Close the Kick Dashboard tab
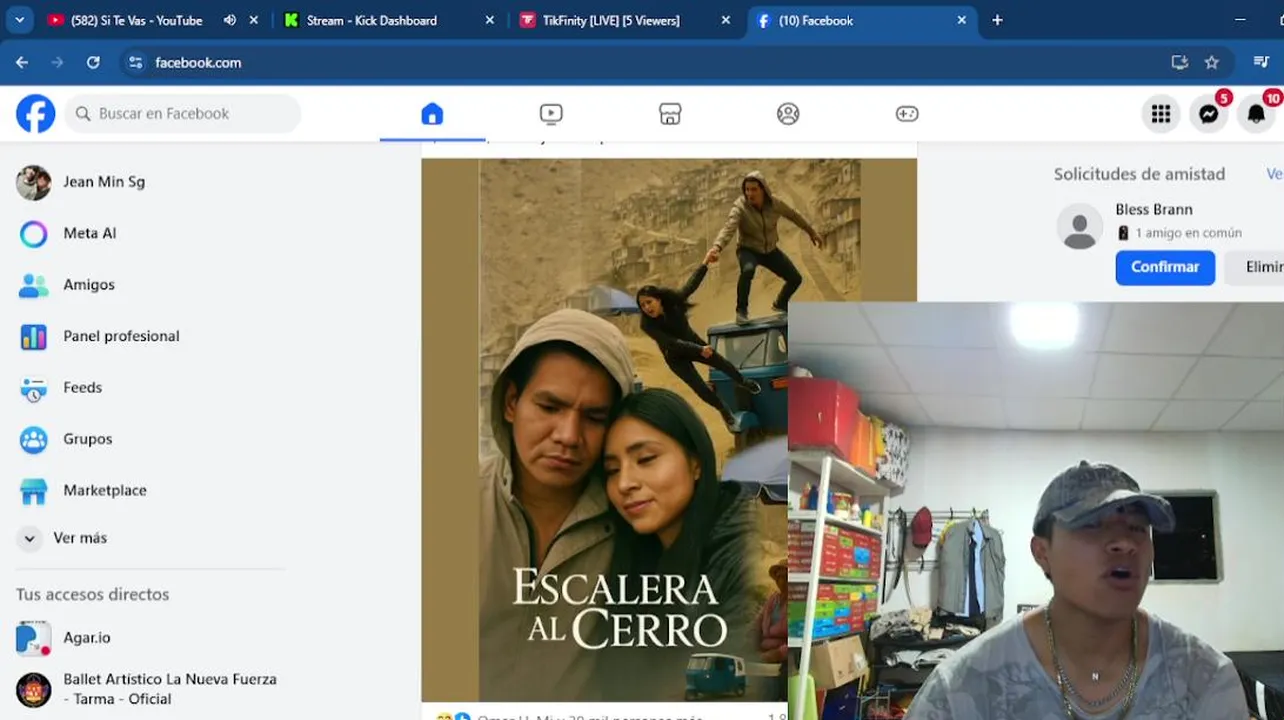Viewport: 1284px width, 720px height. pos(490,20)
